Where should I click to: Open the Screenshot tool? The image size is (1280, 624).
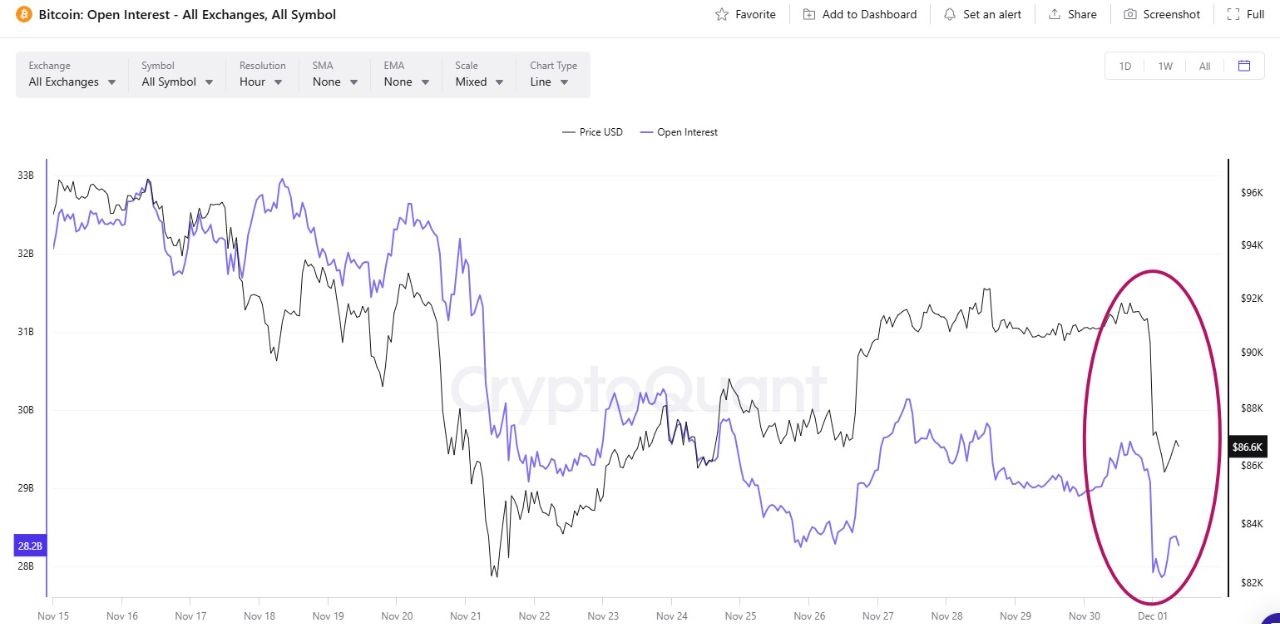(1161, 14)
